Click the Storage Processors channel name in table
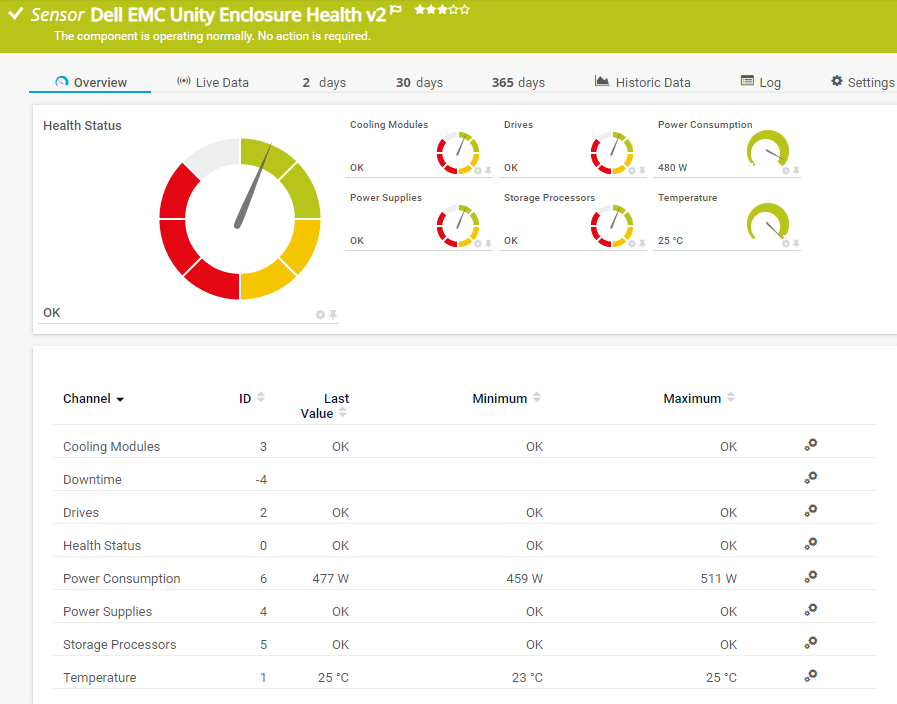The width and height of the screenshot is (897, 704). (119, 644)
